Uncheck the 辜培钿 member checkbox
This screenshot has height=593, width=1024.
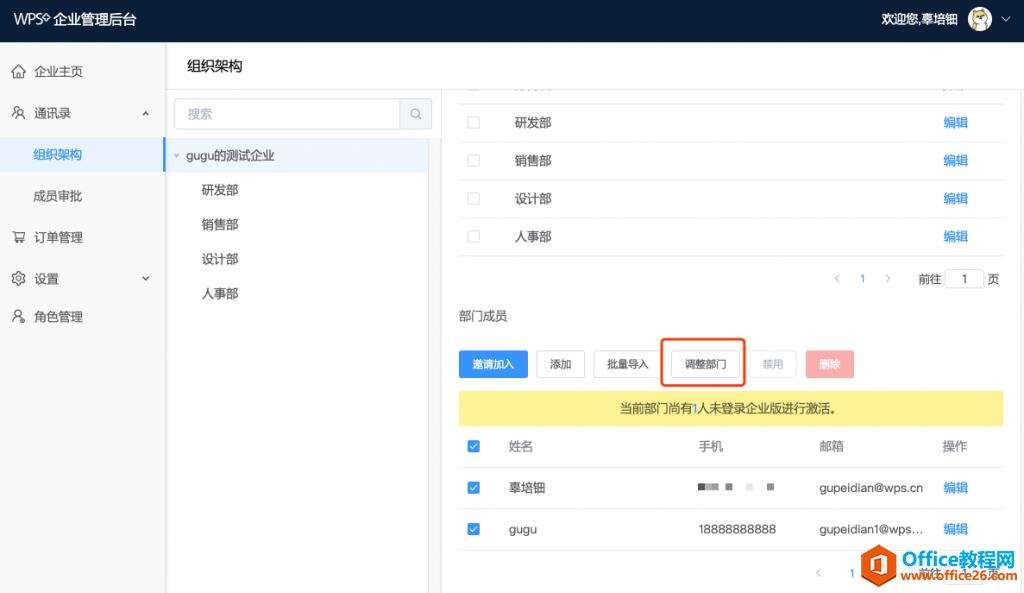473,487
